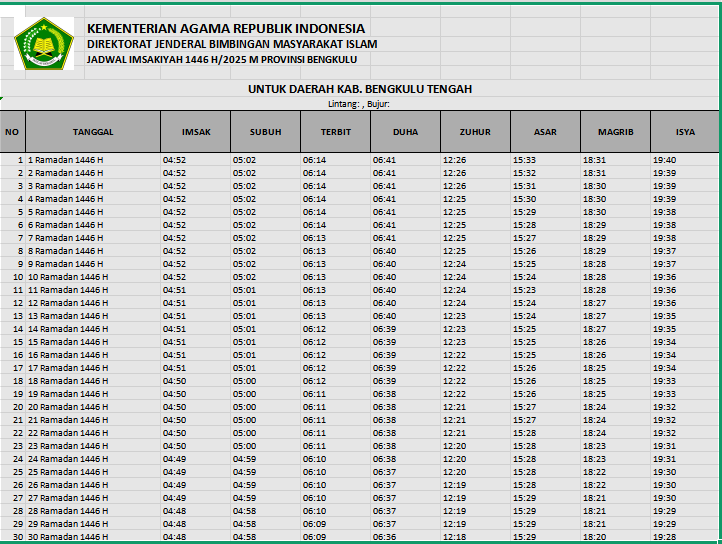The width and height of the screenshot is (722, 544).
Task: Select the IMSAK column header
Action: tap(195, 131)
